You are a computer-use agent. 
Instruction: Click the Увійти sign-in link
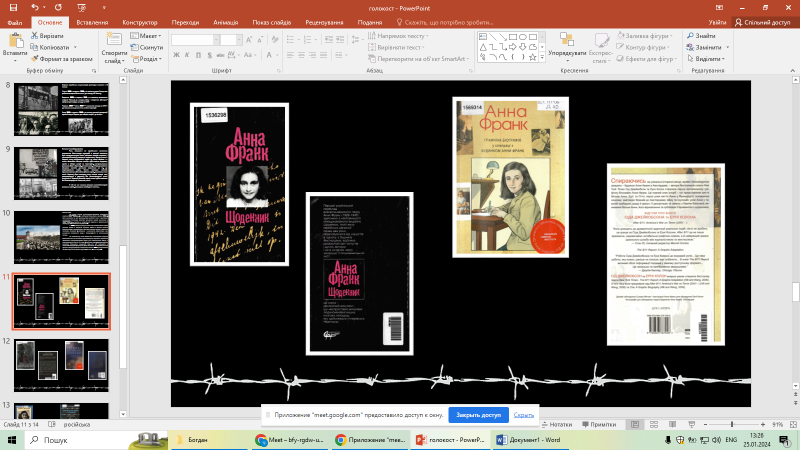coord(717,22)
